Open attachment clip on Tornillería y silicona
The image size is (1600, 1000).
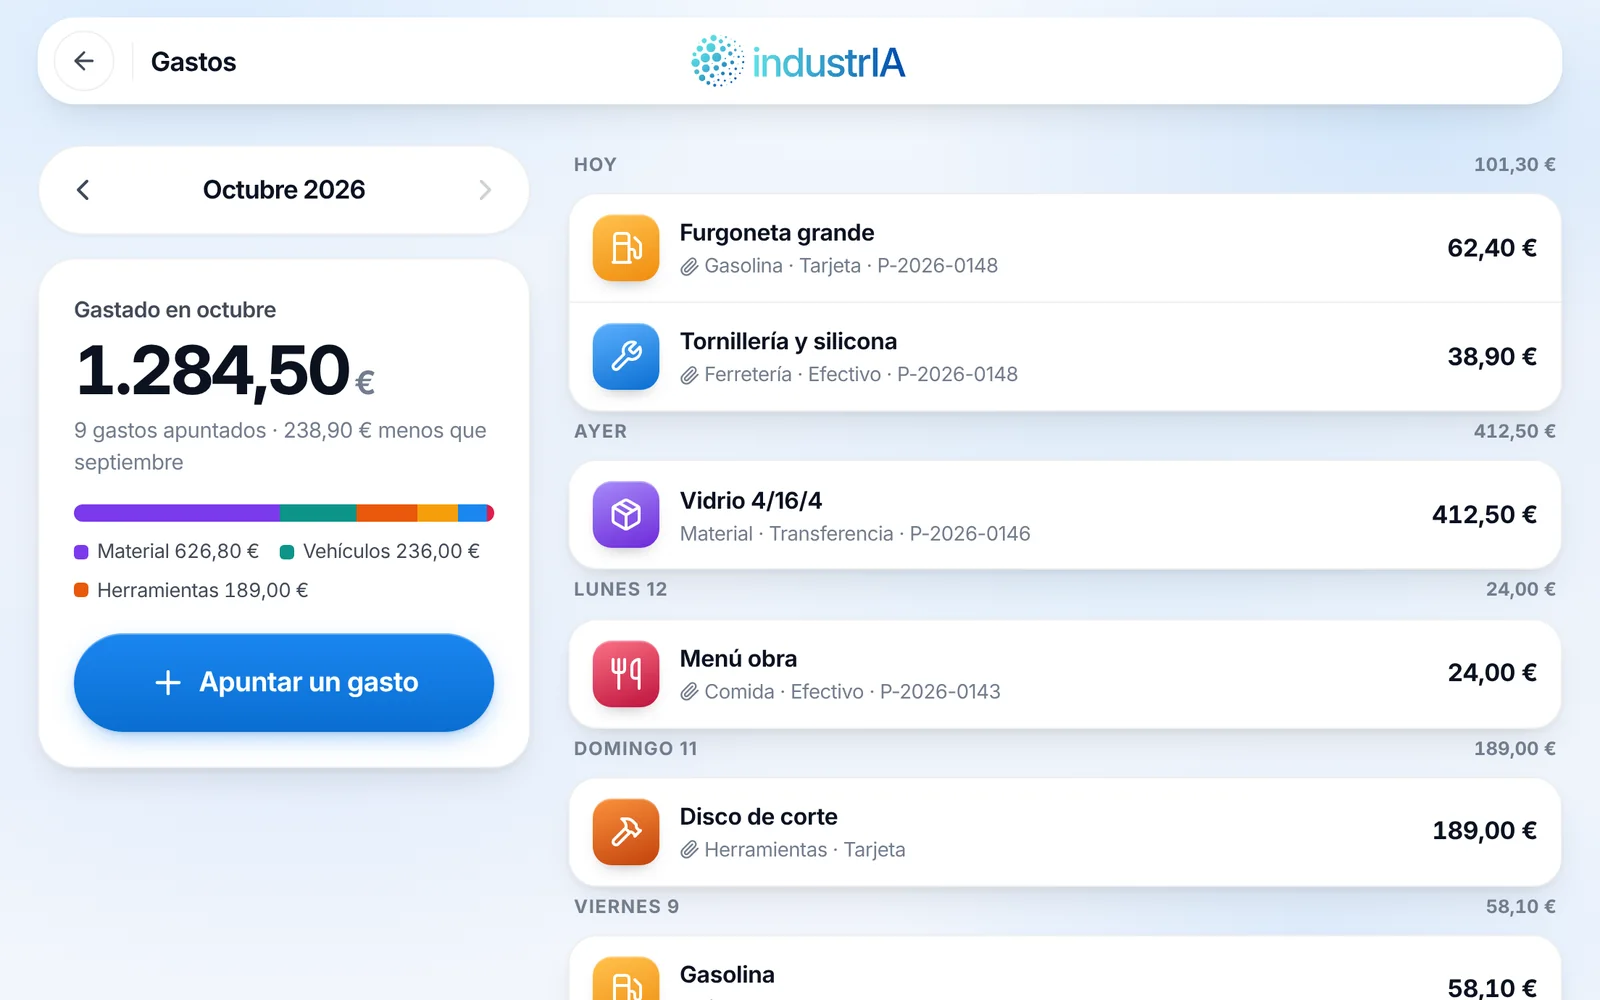pyautogui.click(x=689, y=376)
